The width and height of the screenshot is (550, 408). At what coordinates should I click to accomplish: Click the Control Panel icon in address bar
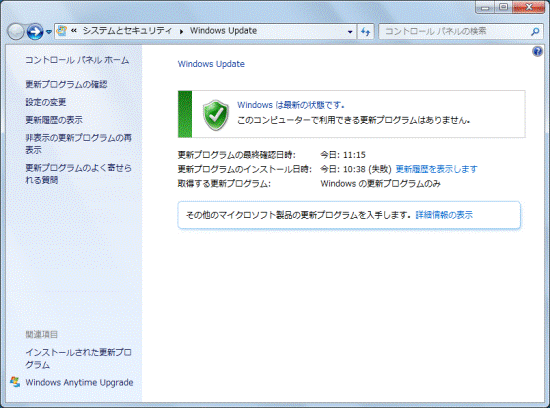62,31
